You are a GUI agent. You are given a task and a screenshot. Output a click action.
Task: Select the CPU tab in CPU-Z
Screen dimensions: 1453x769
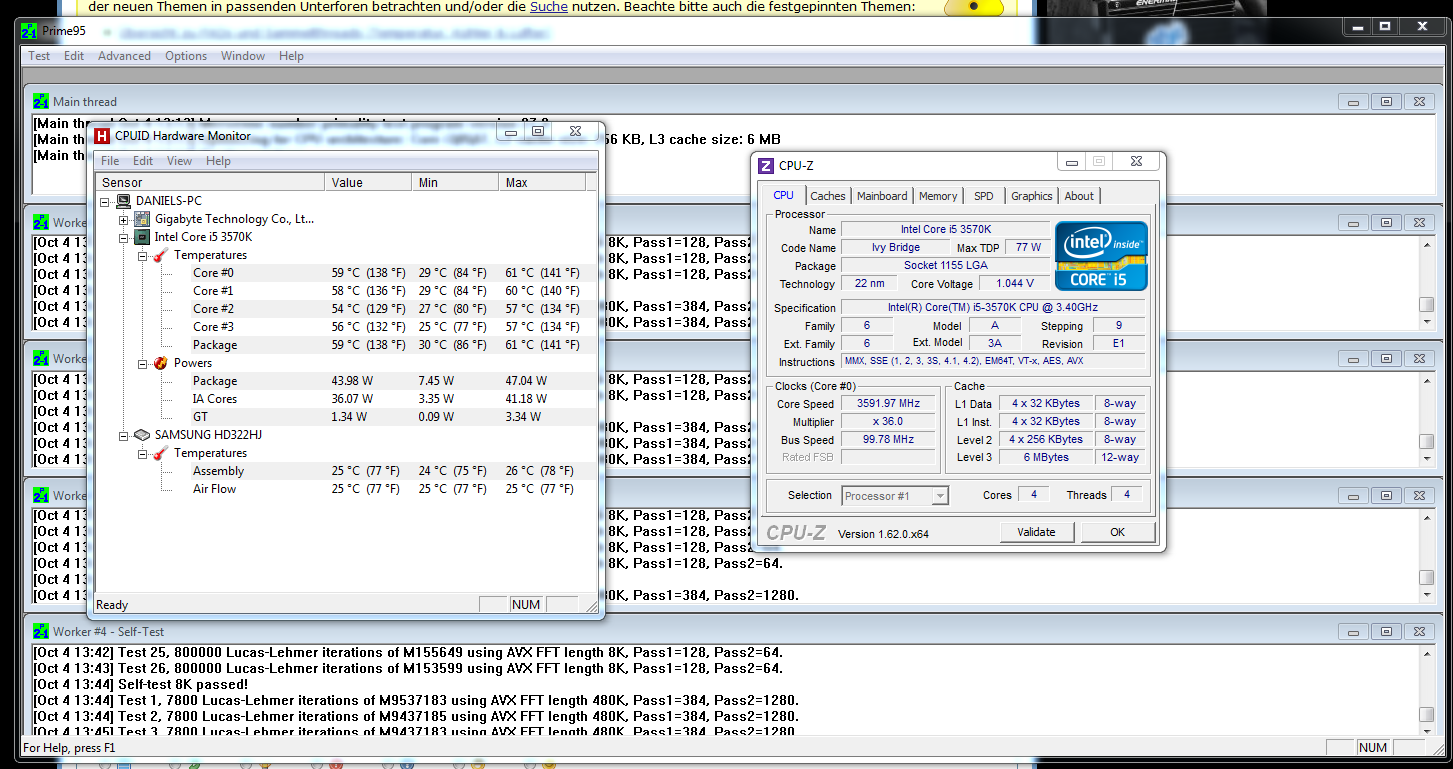click(784, 195)
